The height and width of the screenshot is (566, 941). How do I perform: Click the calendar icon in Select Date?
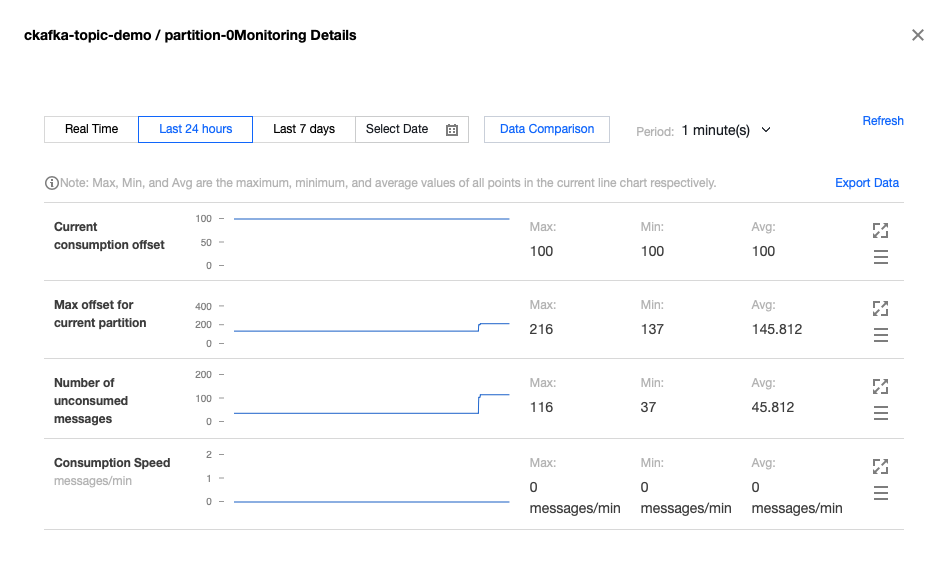452,130
